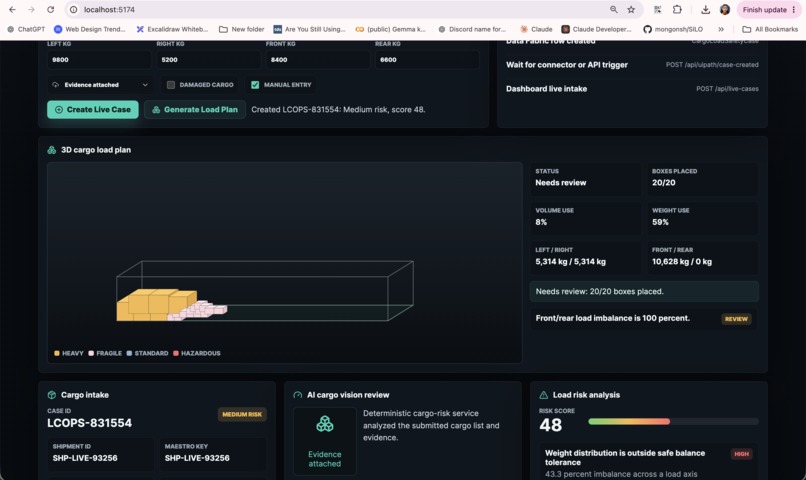This screenshot has height=480, width=806.
Task: Open the ChatGPT bookmark
Action: [26, 29]
